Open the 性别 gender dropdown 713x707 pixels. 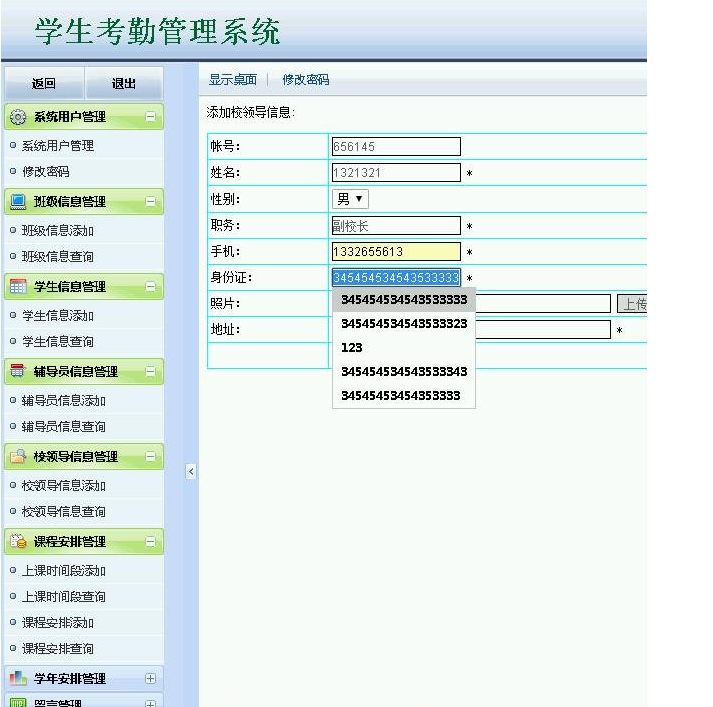click(x=350, y=199)
